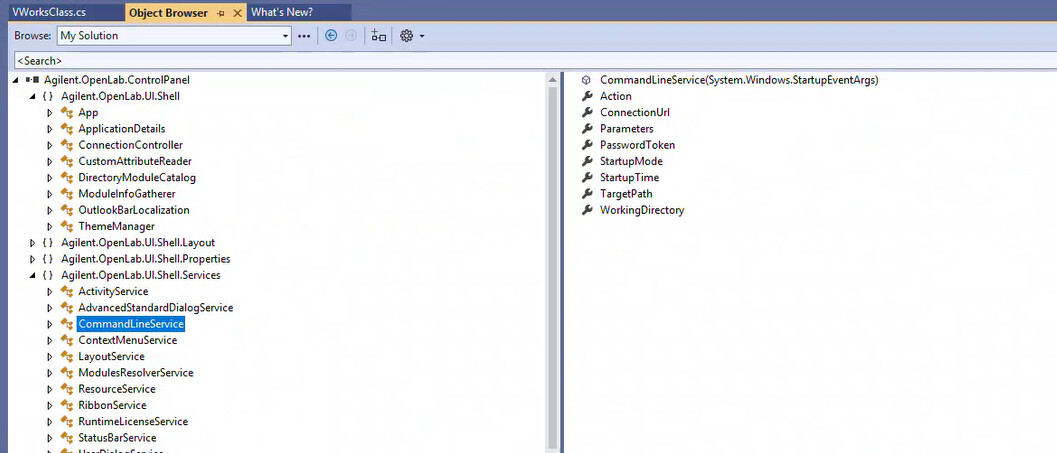The image size is (1057, 453).
Task: Select the Agilent.OpenLab.UI.Shell.Services namespace row
Action: tap(141, 275)
